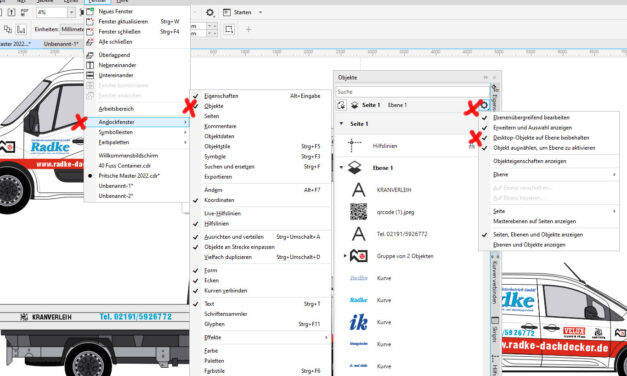This screenshot has width=627, height=376.
Task: Open the Objekte panel gear options button
Action: tap(484, 105)
